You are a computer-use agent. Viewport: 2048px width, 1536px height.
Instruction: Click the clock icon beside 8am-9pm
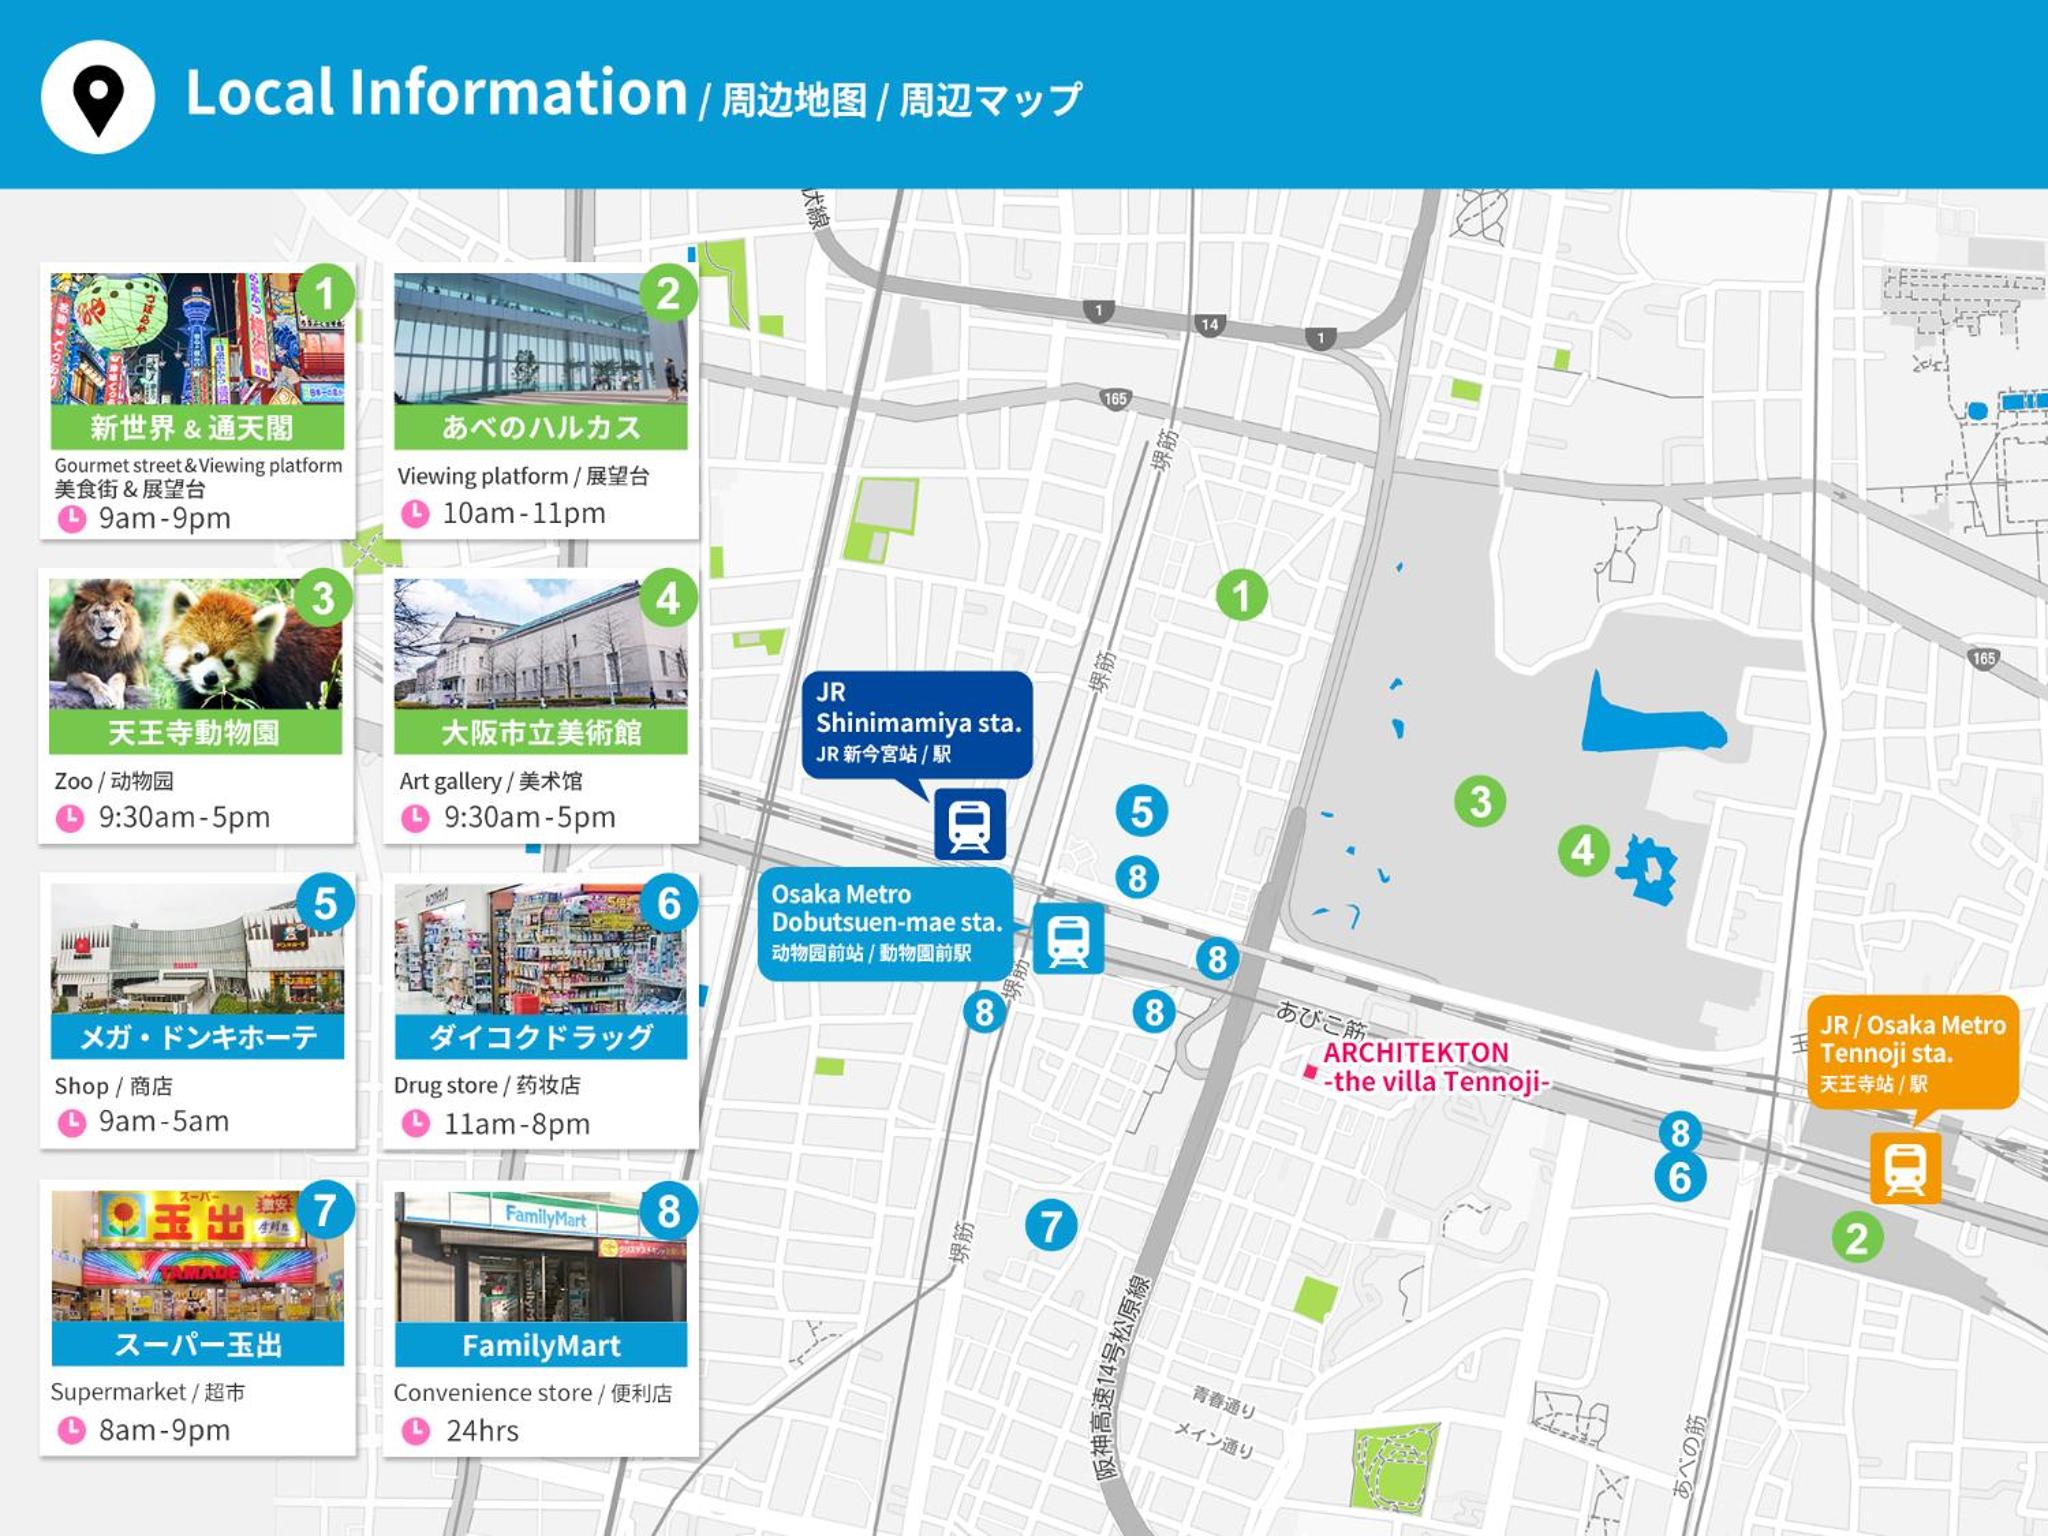coord(72,1431)
